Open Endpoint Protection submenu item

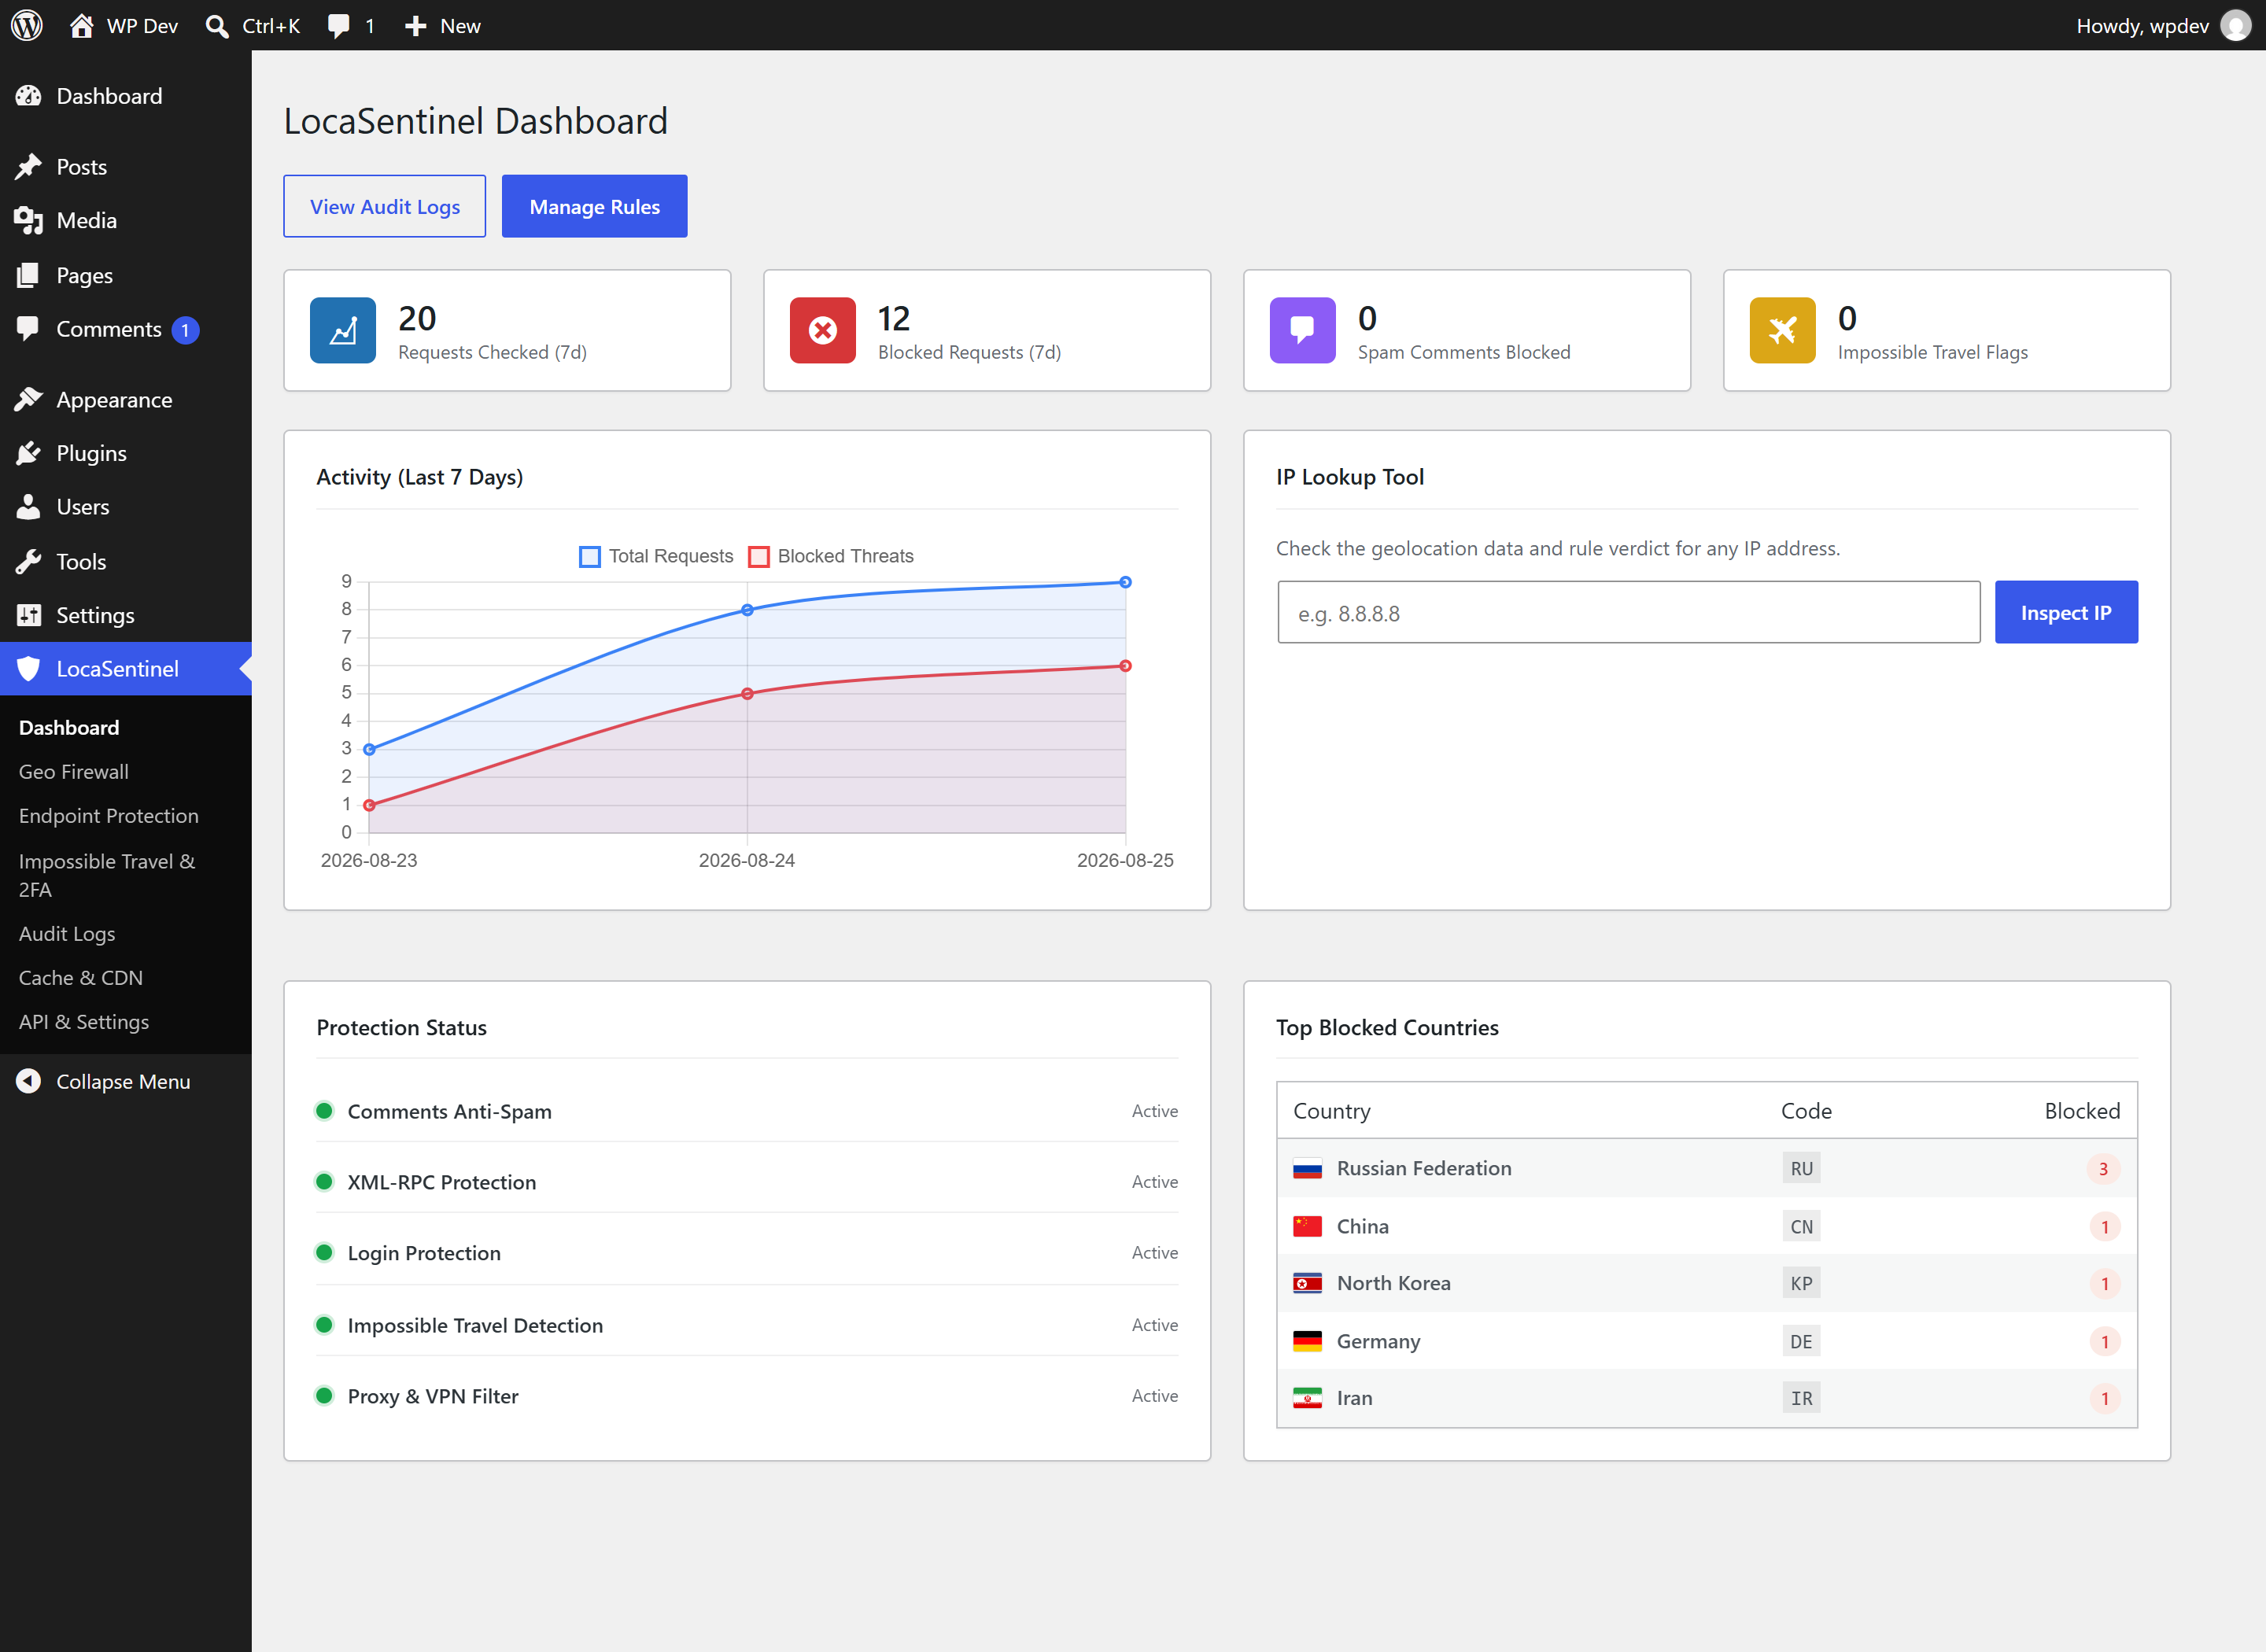click(x=109, y=815)
